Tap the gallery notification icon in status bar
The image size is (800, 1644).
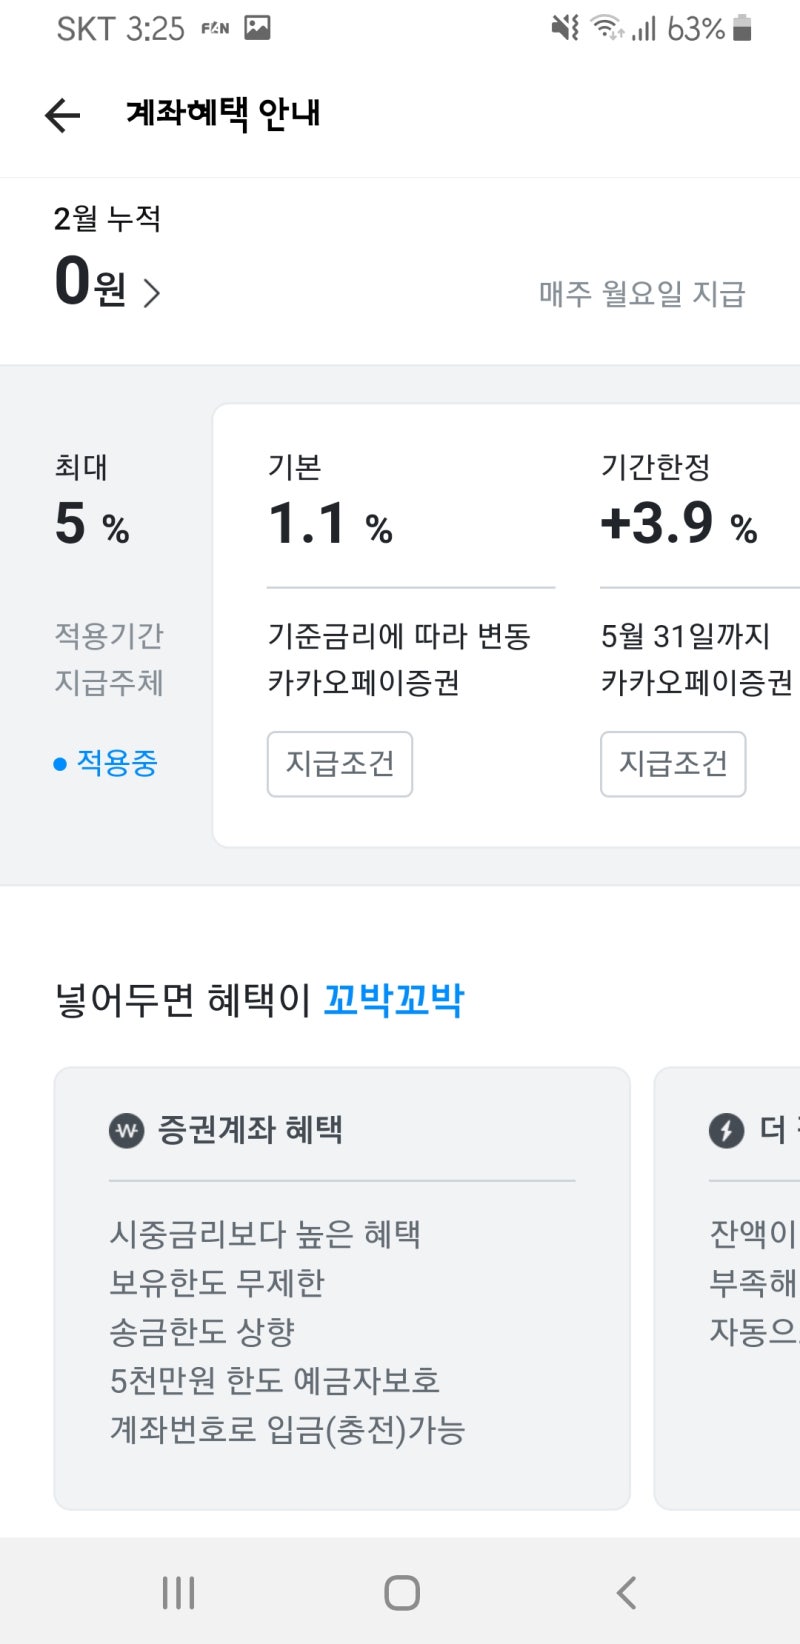click(x=257, y=28)
